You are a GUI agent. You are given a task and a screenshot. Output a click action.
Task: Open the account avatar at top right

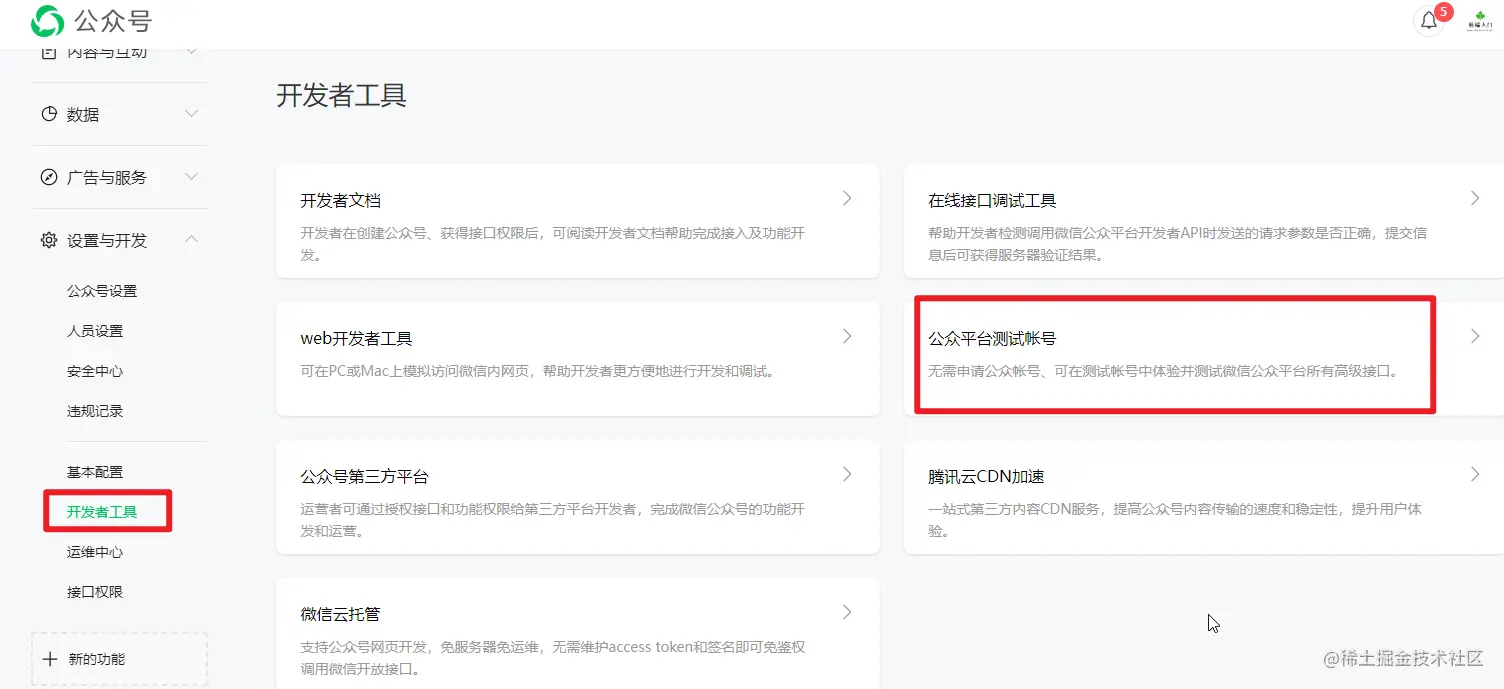click(1479, 21)
